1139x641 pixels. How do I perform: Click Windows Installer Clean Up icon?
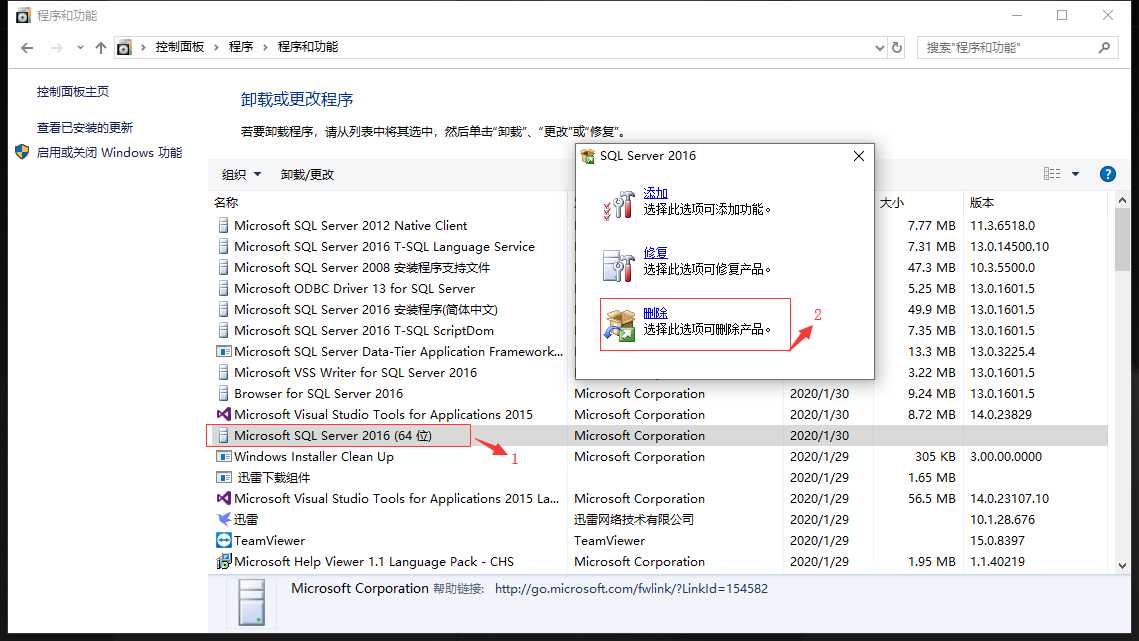coord(224,456)
